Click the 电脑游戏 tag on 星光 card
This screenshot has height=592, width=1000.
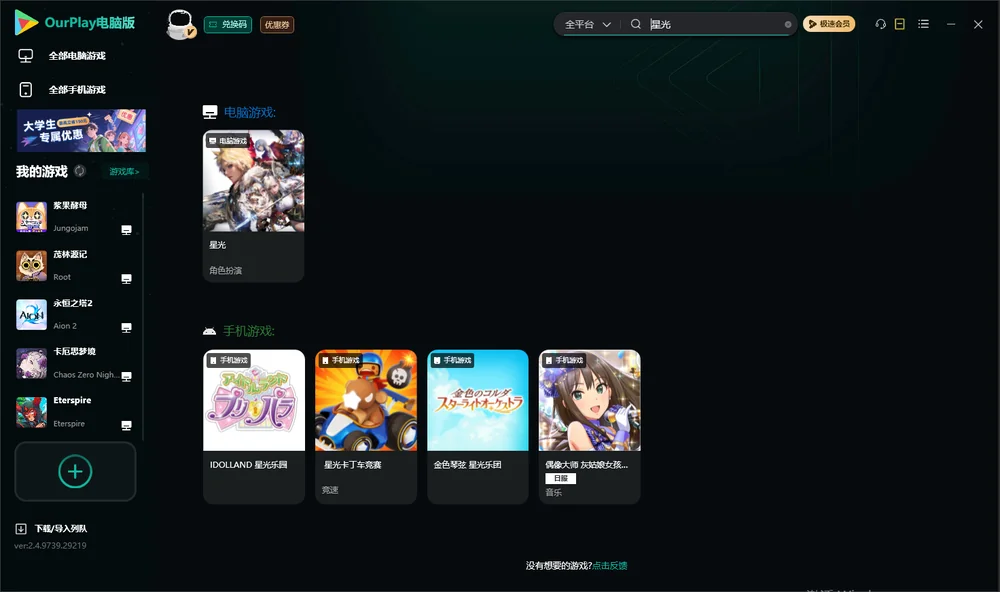coord(228,141)
